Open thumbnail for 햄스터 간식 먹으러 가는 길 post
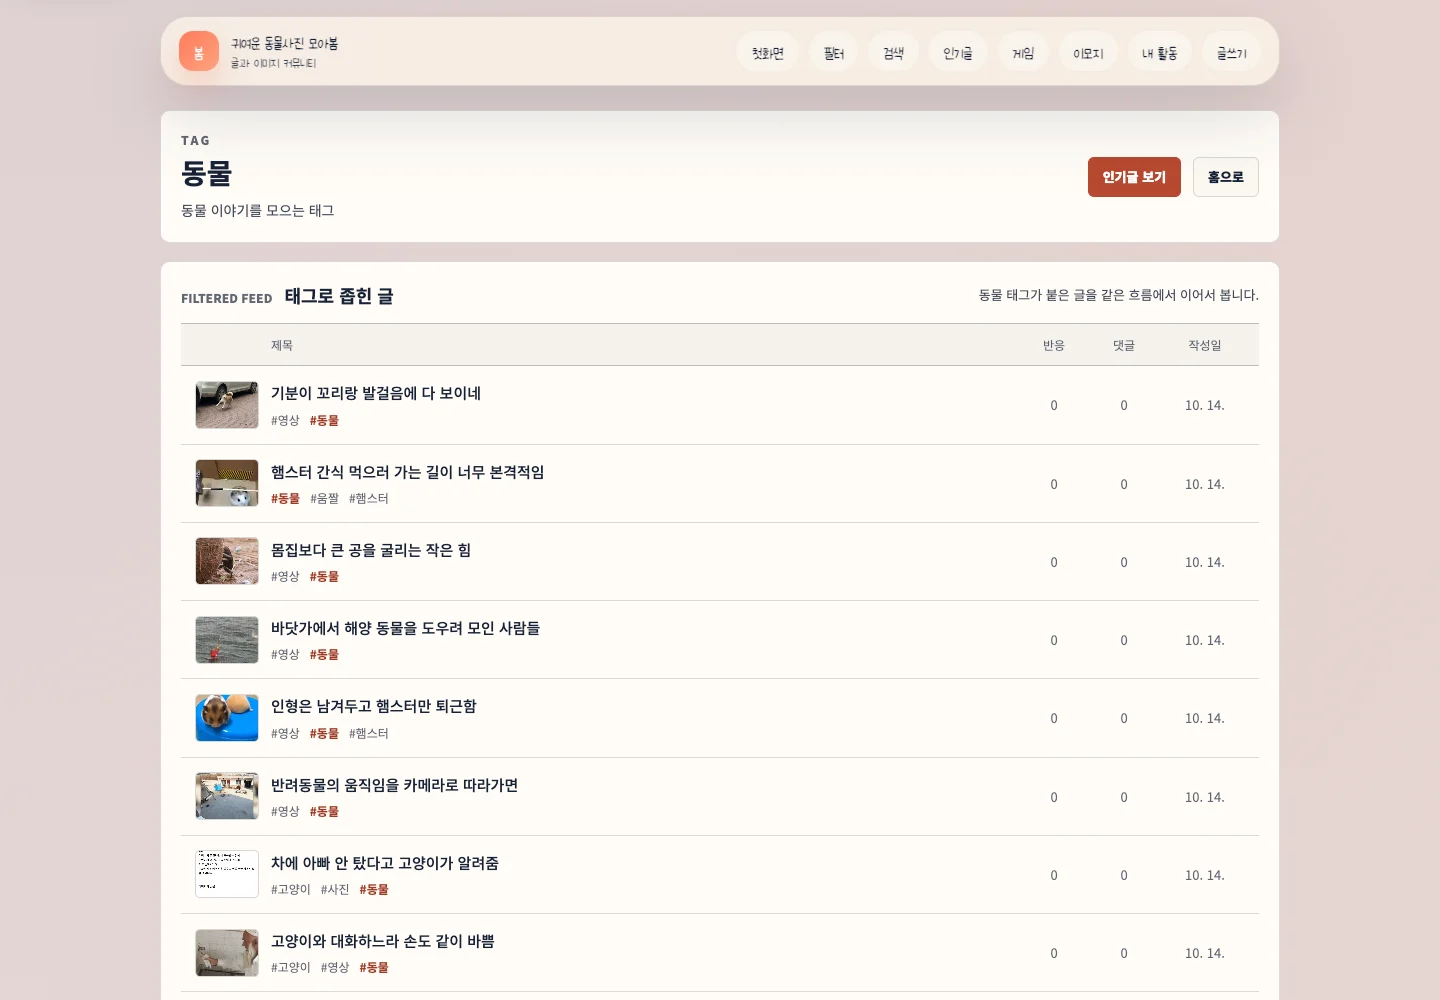Viewport: 1440px width, 1000px height. point(227,483)
